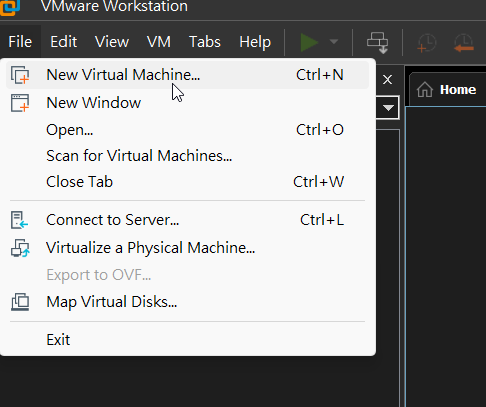The image size is (486, 407).
Task: Switch to the Home tab
Action: click(x=446, y=90)
